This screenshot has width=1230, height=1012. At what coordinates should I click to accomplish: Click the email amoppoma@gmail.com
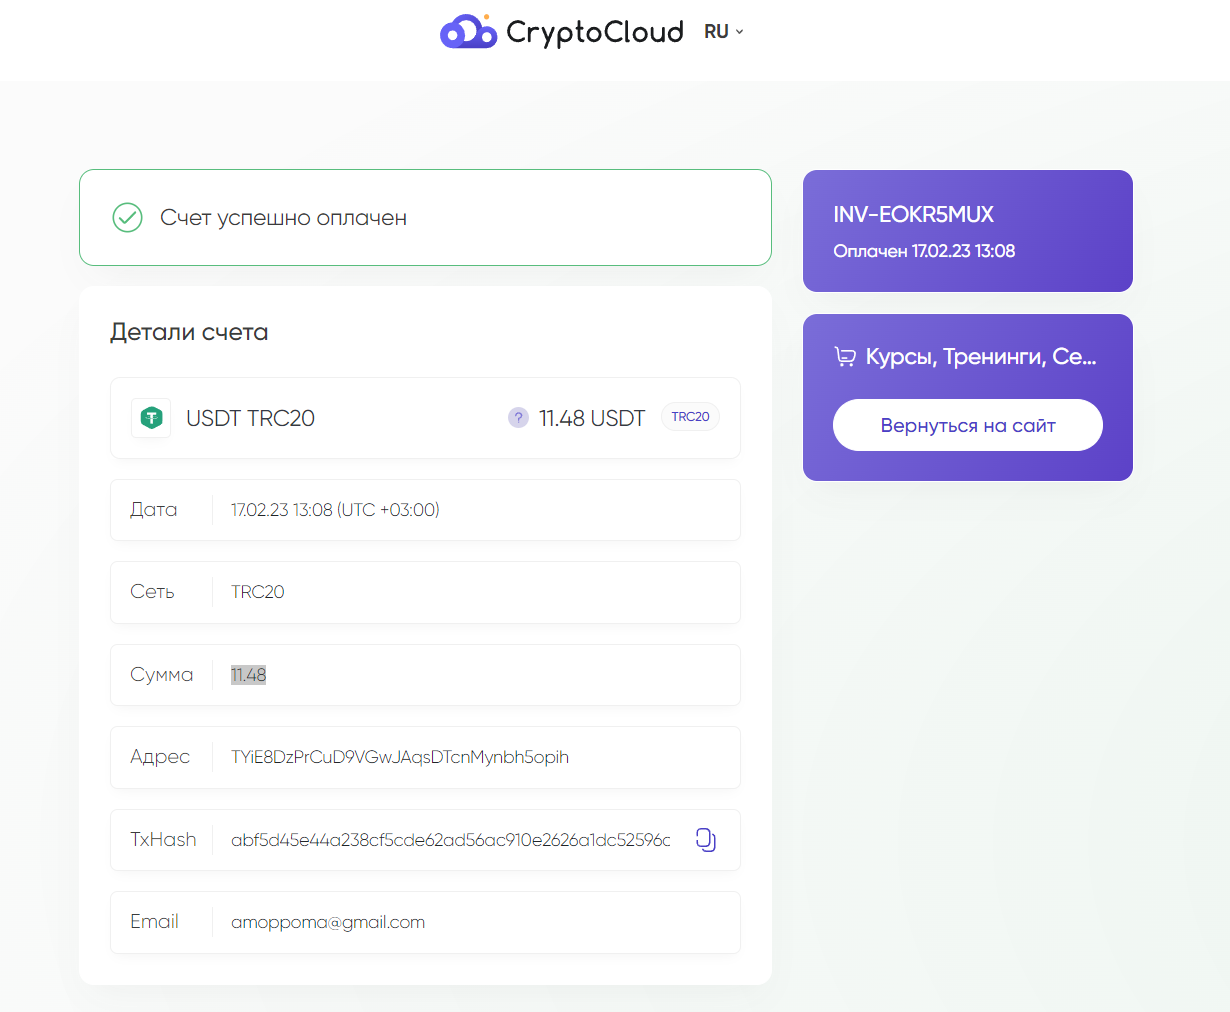328,922
